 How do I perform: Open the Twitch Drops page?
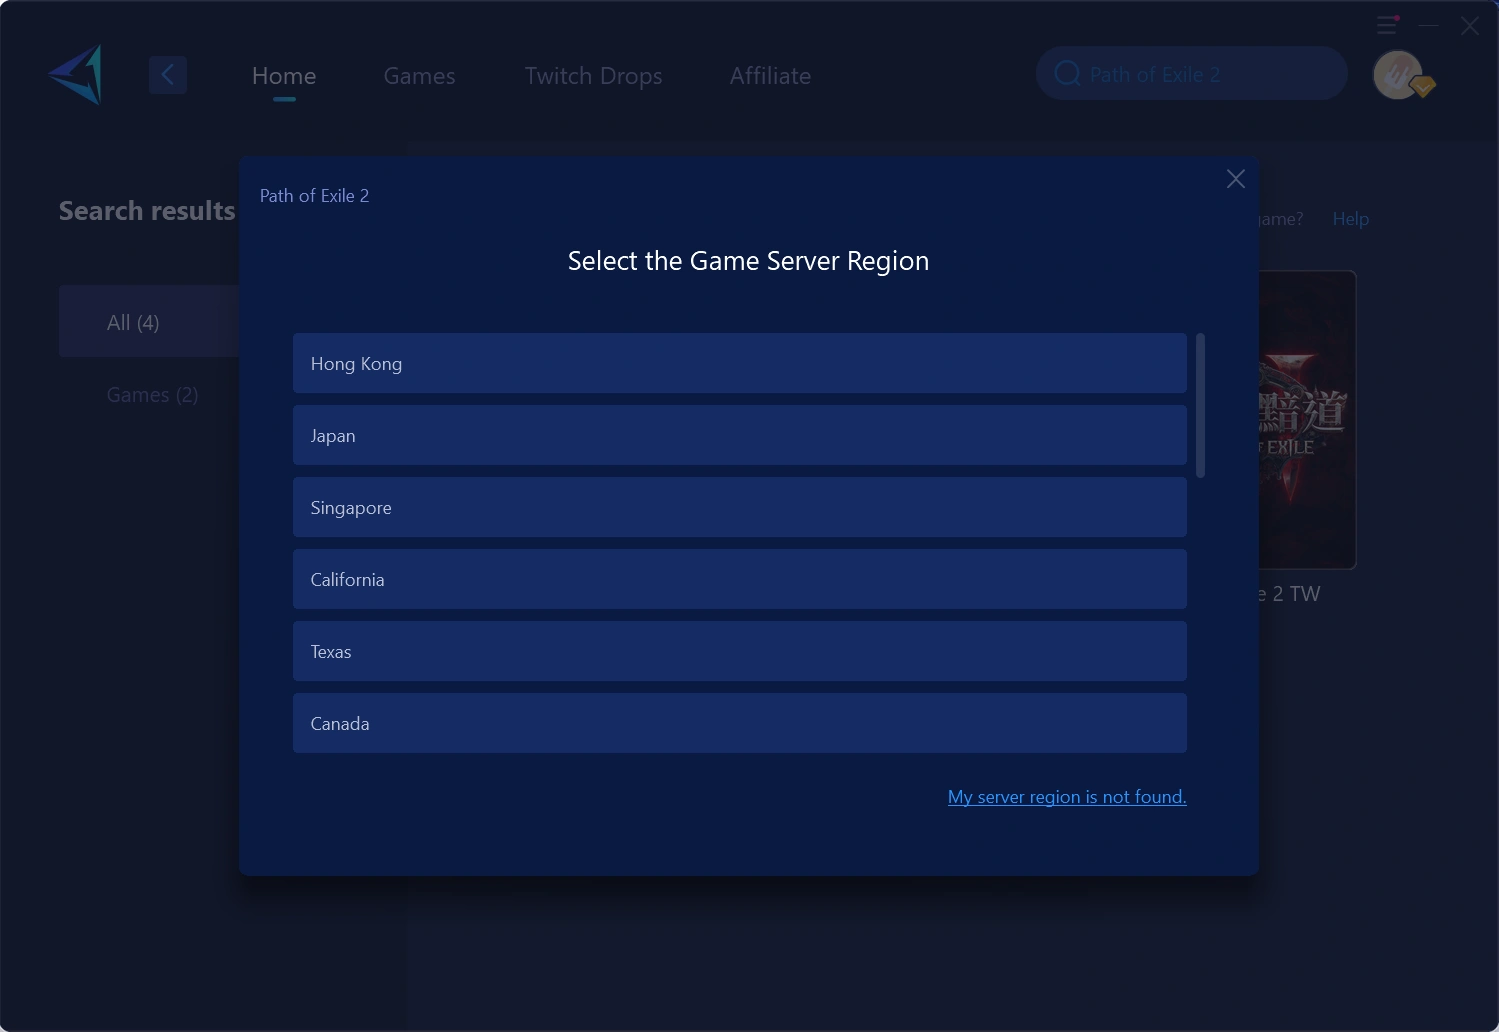pos(593,75)
